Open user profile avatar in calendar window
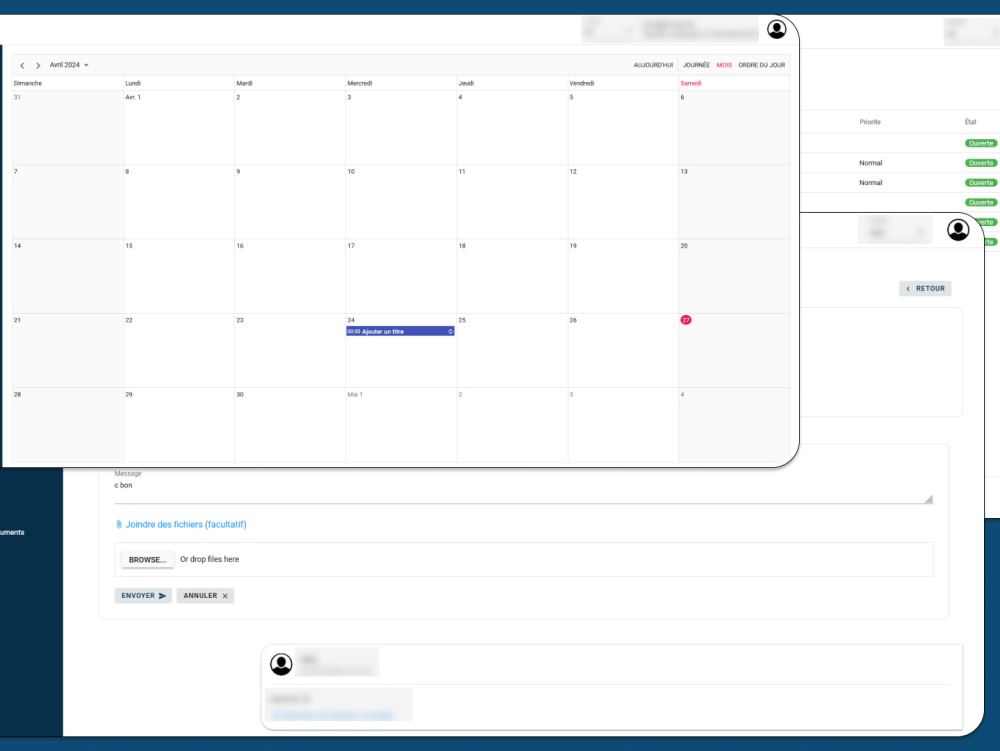 (x=776, y=29)
